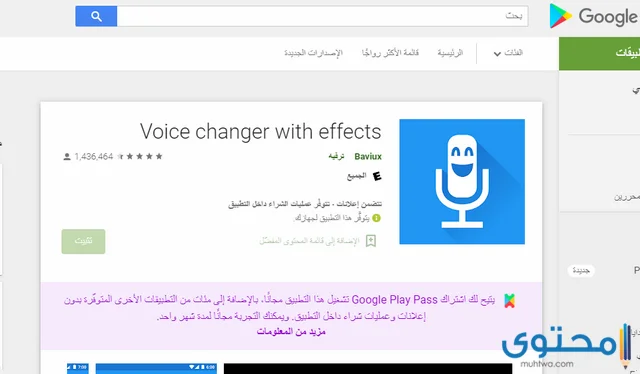Screen dimensions: 640x374
Task: Click the 6:00 blue screenshot thumbnail
Action: [x=156, y=369]
